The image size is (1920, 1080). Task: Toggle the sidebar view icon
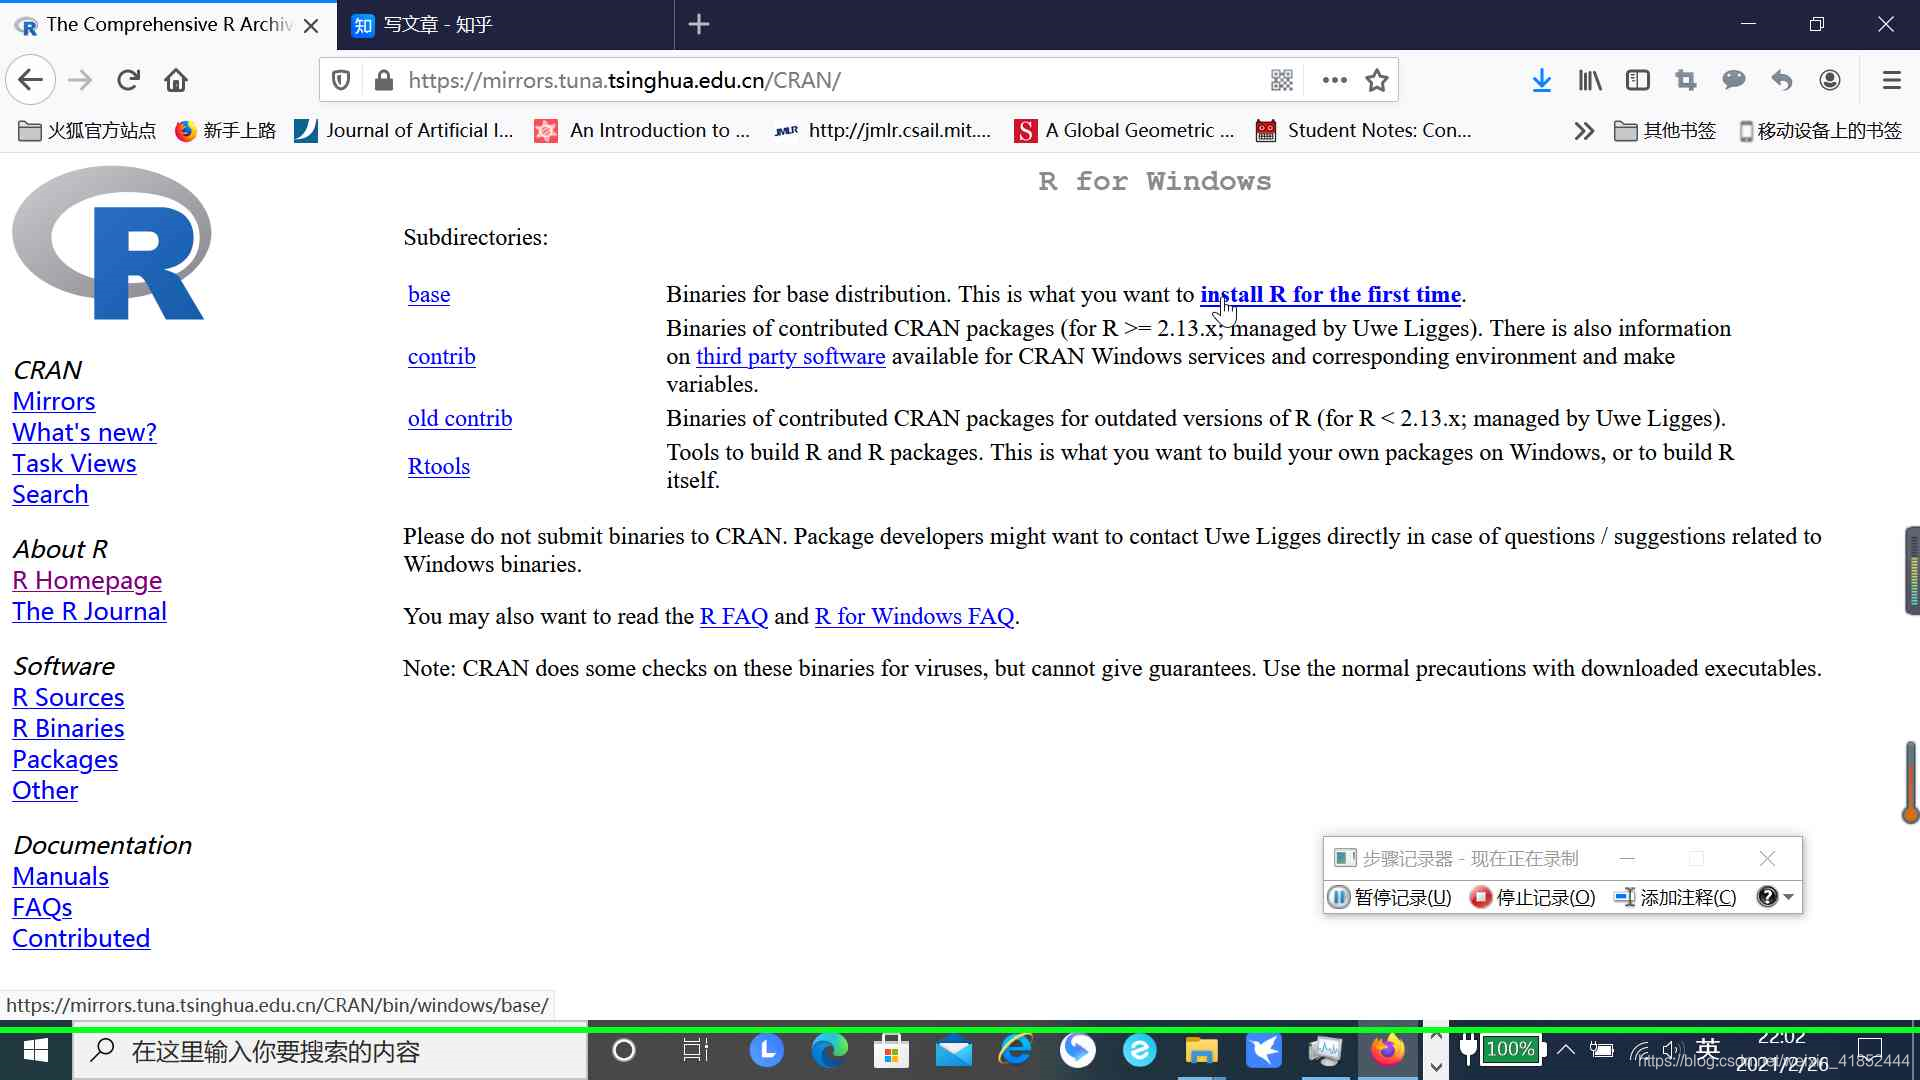coord(1637,80)
